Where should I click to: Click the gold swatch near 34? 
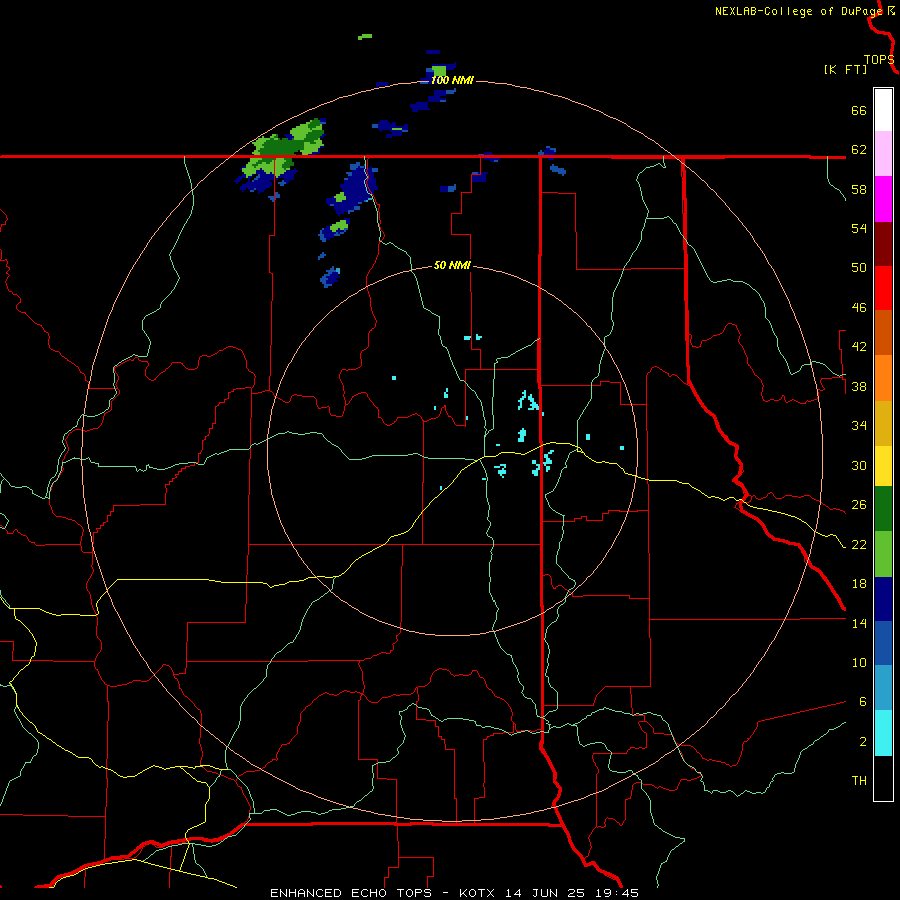(x=883, y=423)
